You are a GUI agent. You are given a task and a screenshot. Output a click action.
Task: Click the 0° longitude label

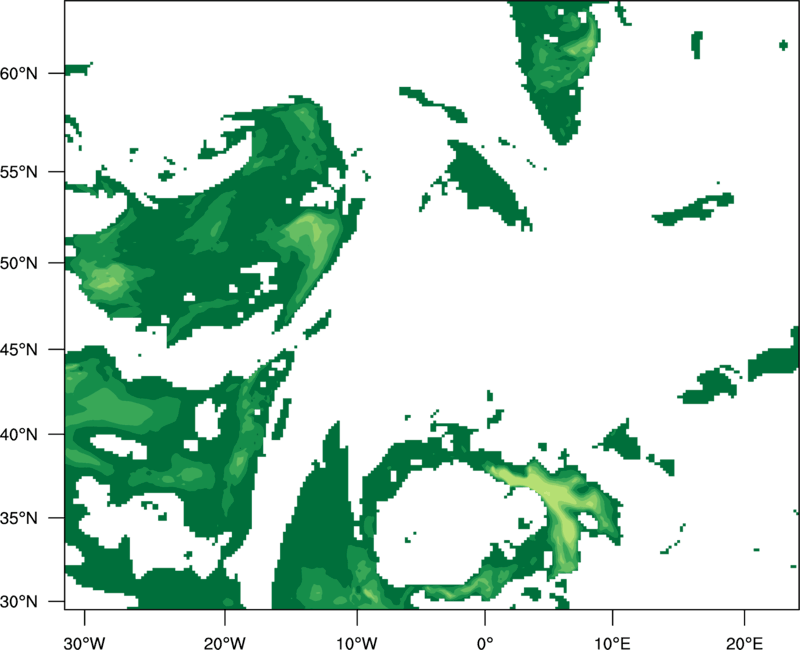point(485,643)
